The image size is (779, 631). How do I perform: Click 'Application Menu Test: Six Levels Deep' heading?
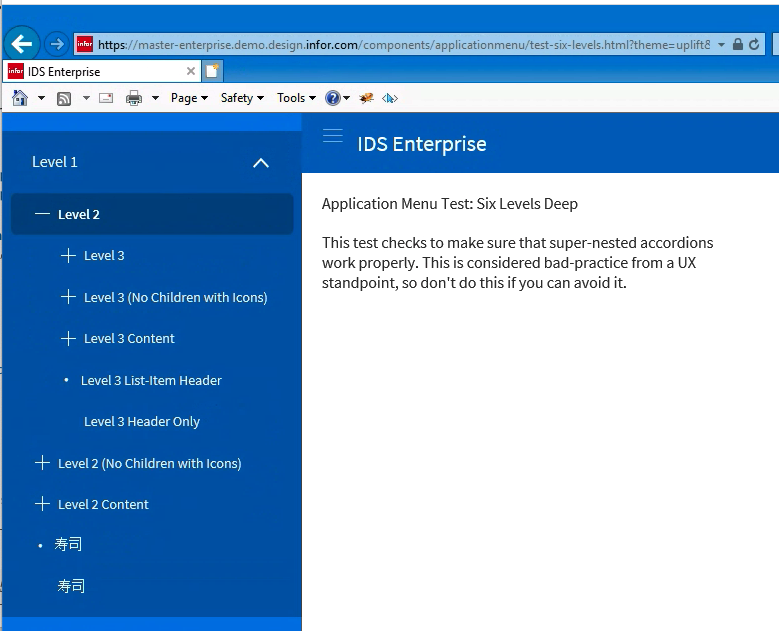pyautogui.click(x=450, y=204)
